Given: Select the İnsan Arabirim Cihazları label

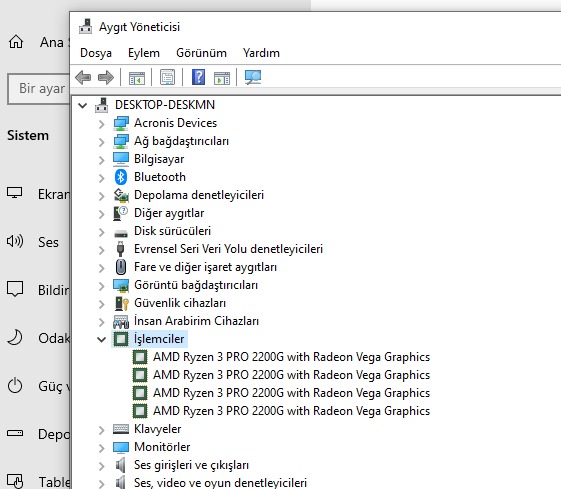Looking at the screenshot, I should tap(196, 321).
